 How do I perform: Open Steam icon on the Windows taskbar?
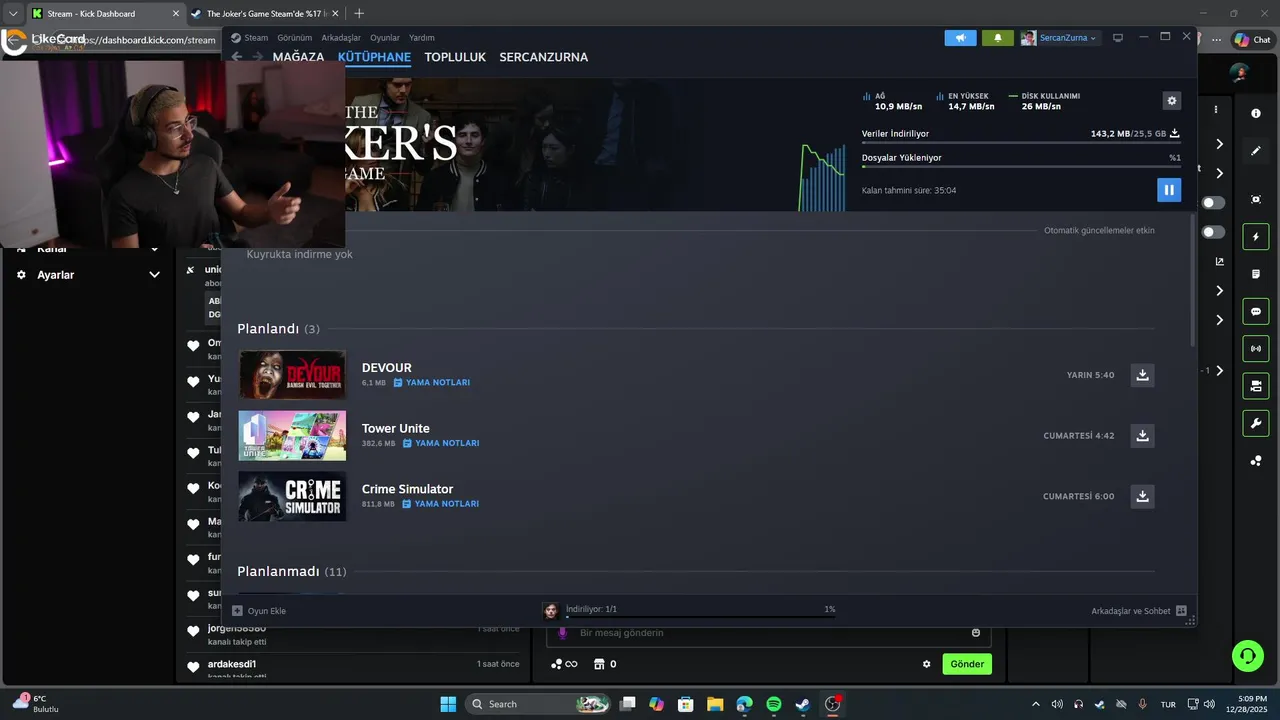point(802,704)
